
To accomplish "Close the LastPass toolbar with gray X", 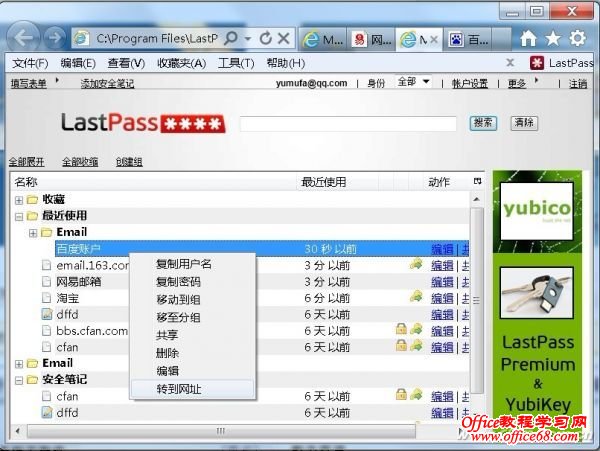I will click(x=510, y=62).
